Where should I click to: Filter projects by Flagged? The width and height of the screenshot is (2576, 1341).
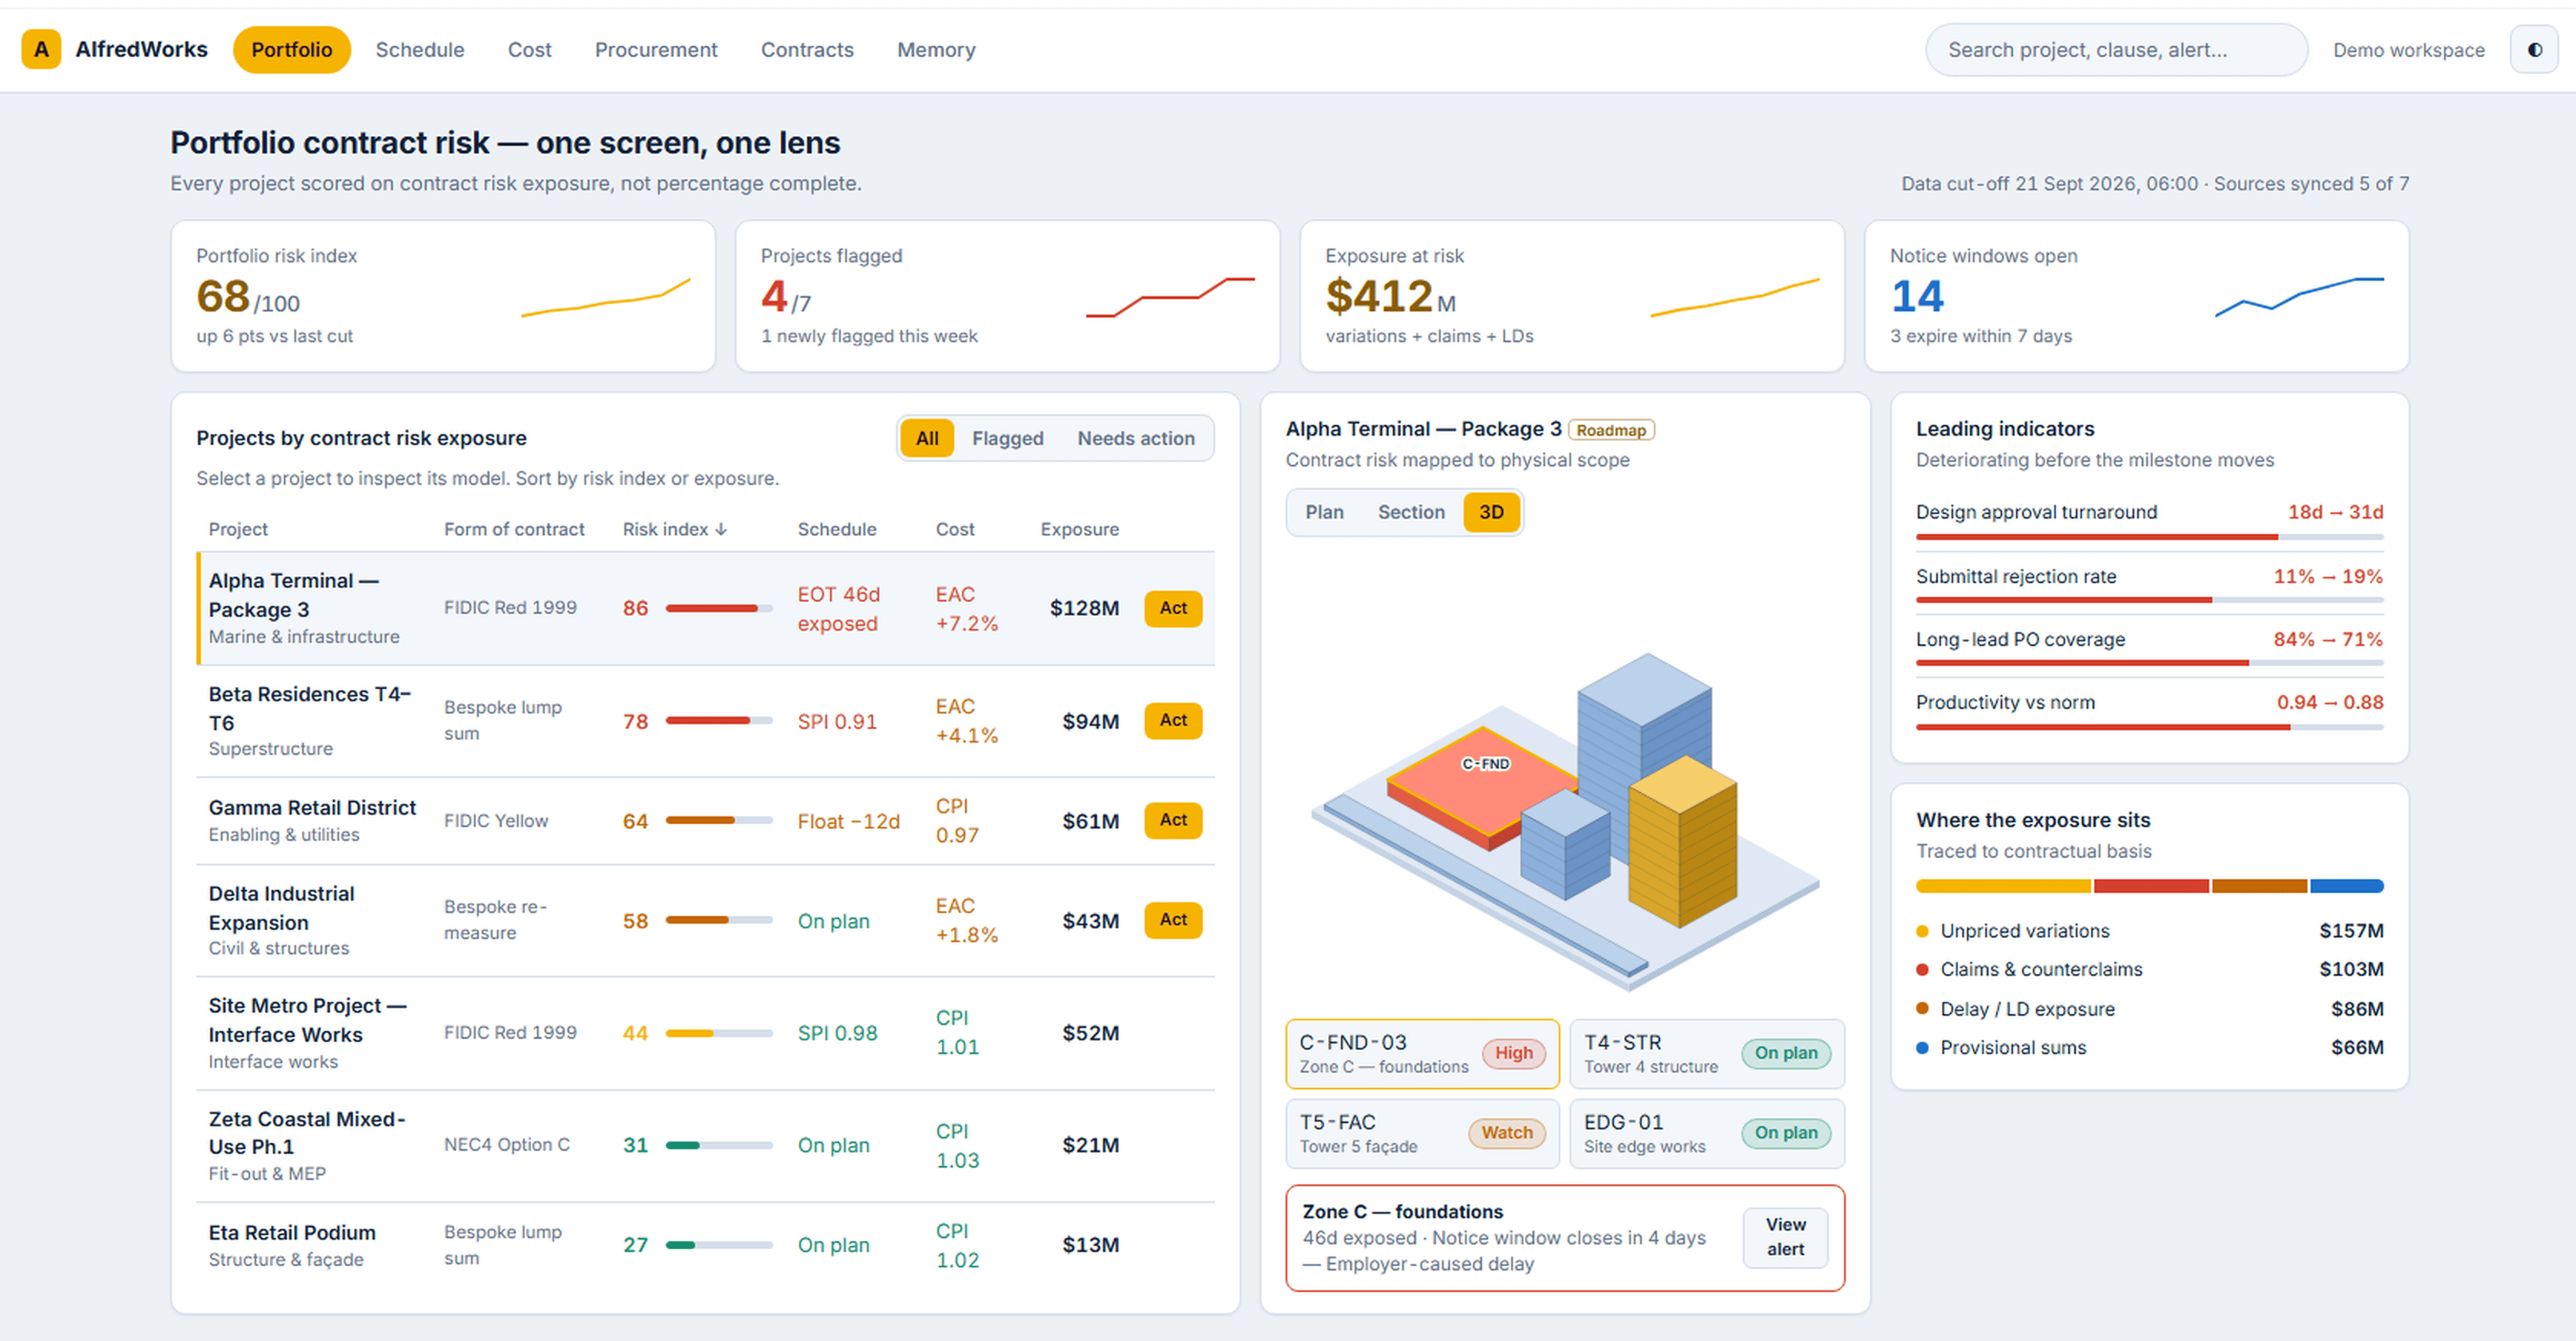[1007, 438]
